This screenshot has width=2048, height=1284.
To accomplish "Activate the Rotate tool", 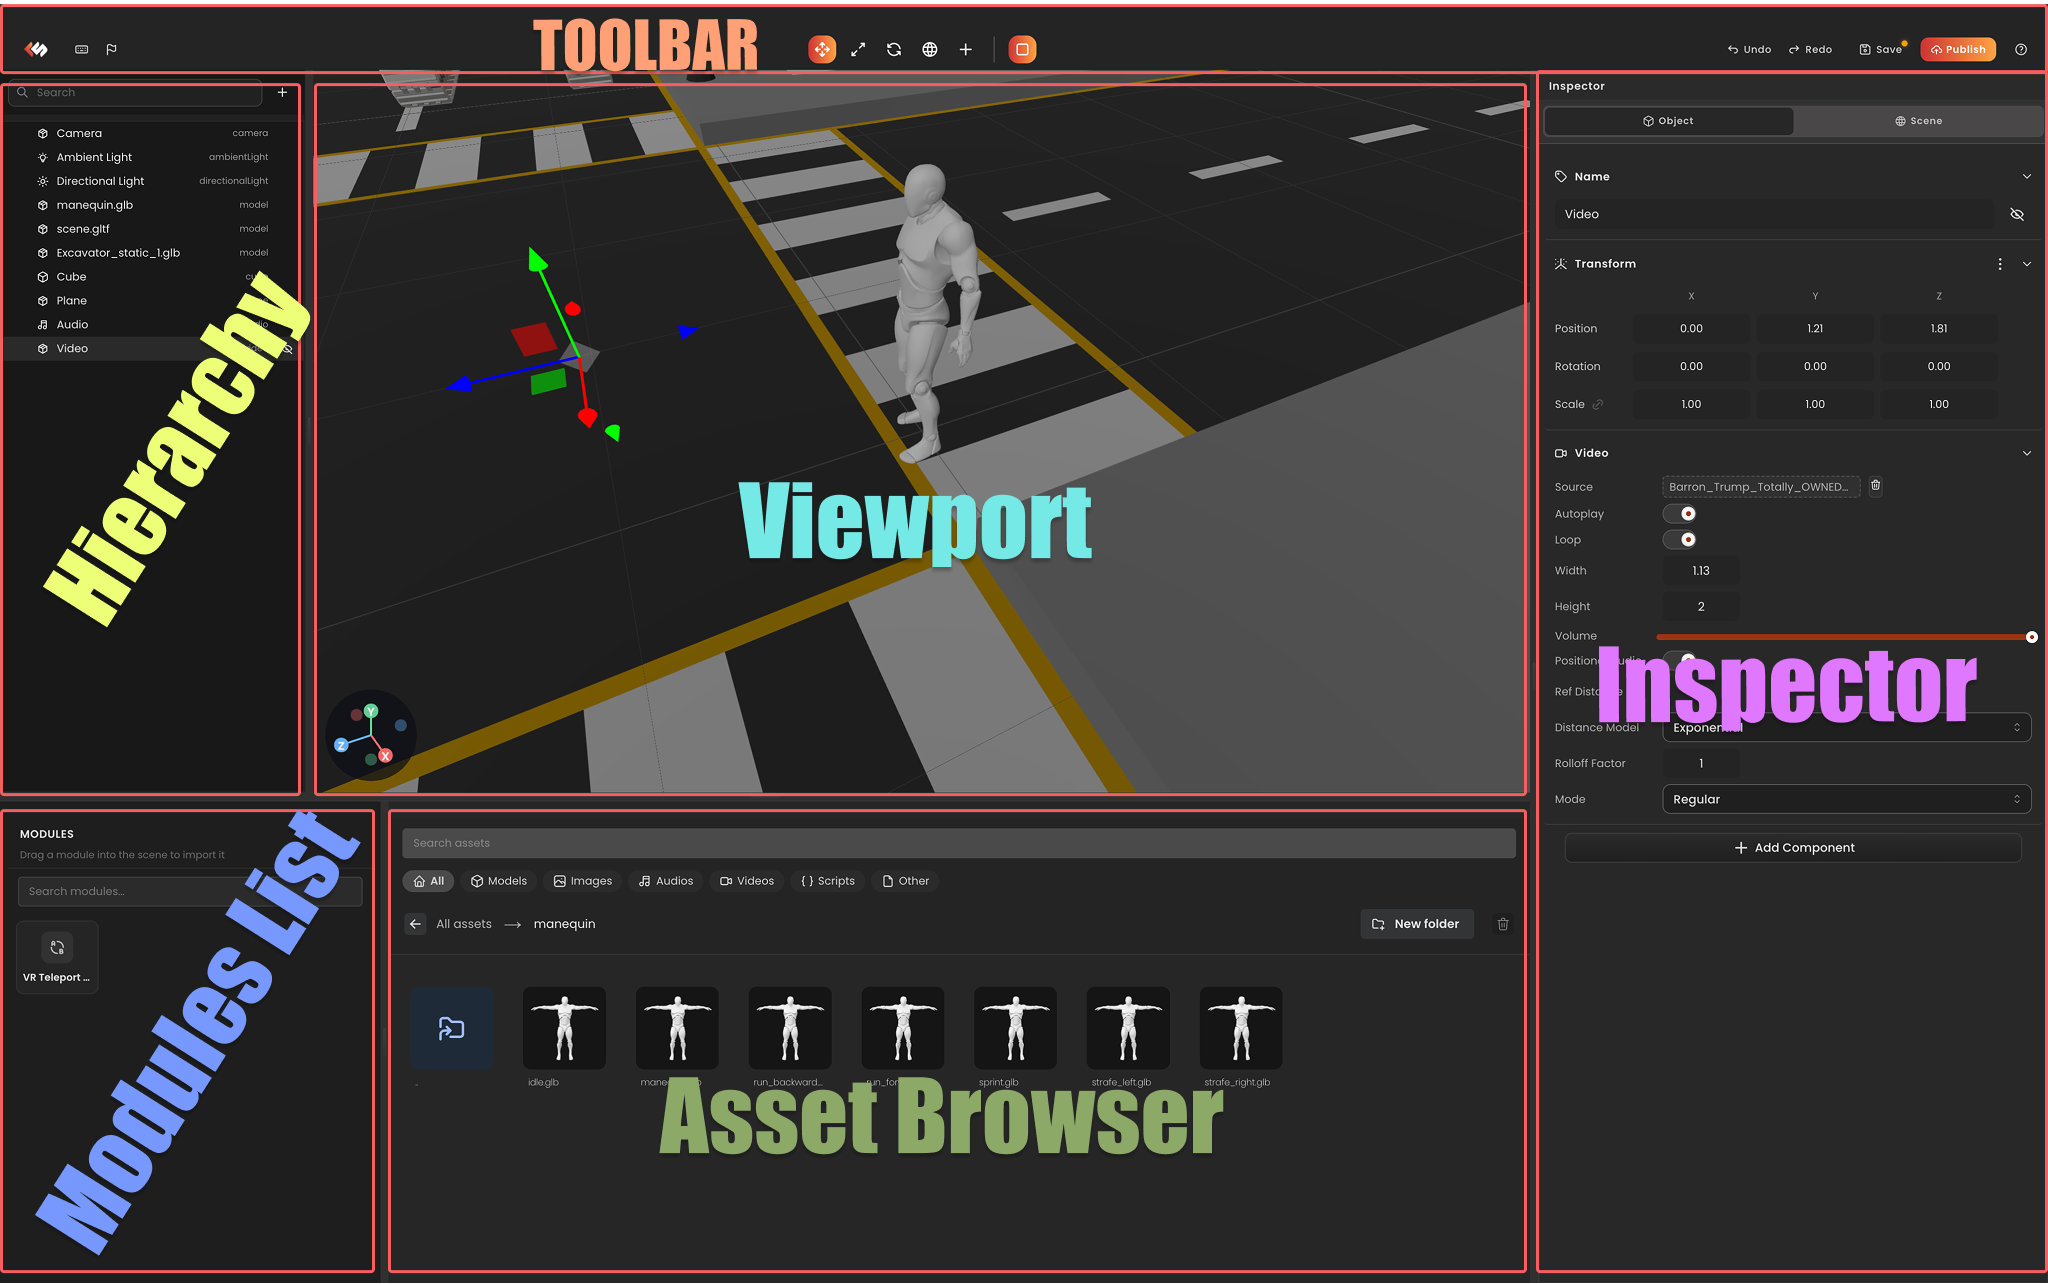I will point(893,49).
